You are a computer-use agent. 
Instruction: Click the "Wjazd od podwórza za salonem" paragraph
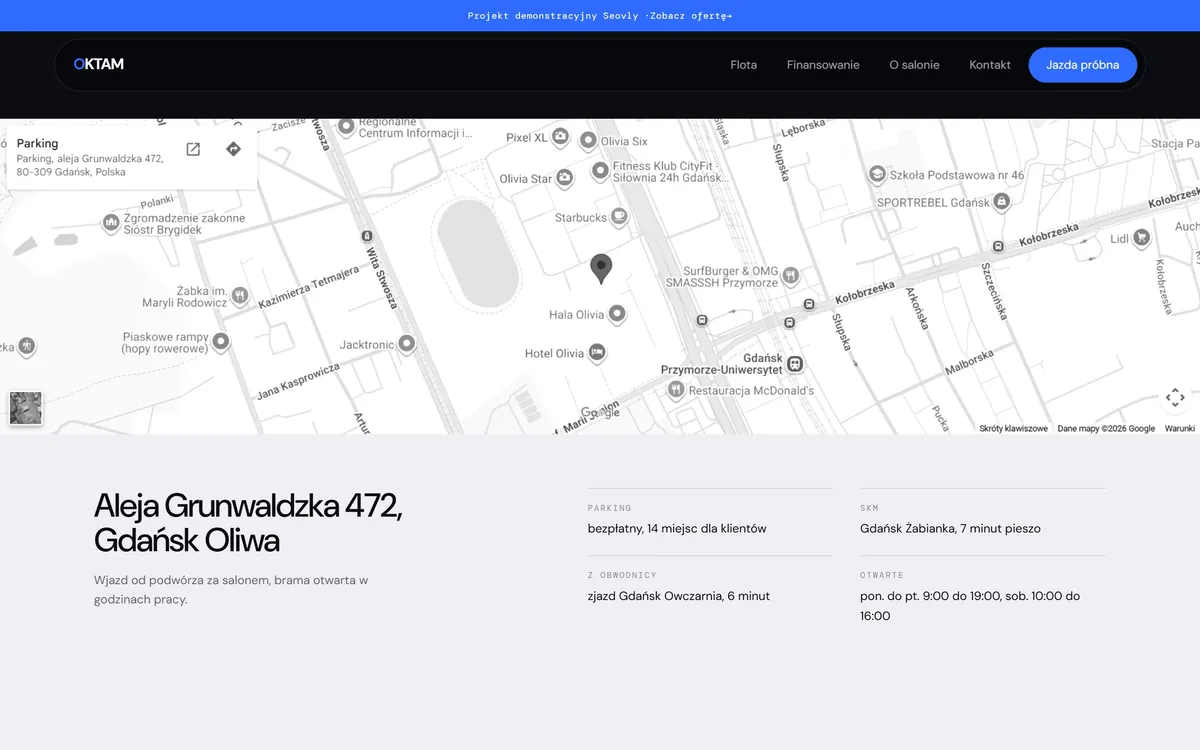click(232, 590)
